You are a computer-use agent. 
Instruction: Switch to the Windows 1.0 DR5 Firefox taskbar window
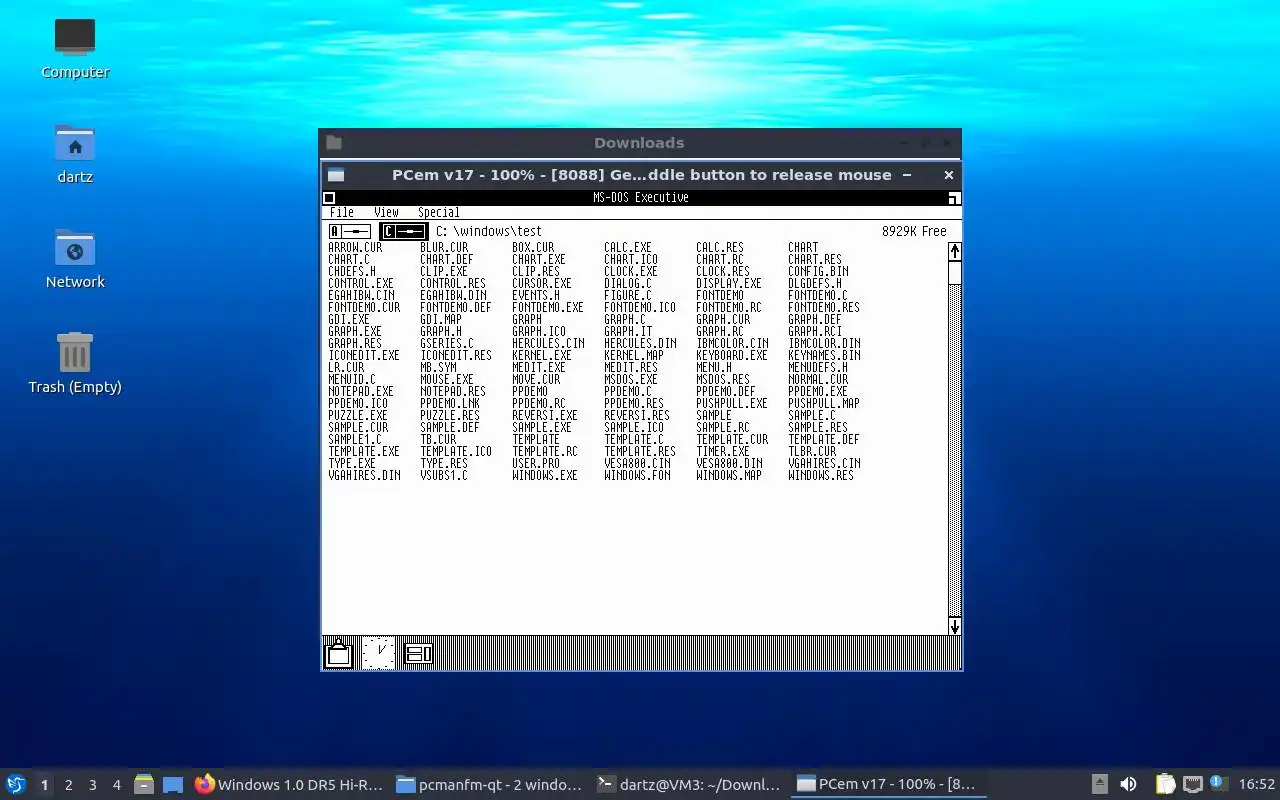pos(290,785)
